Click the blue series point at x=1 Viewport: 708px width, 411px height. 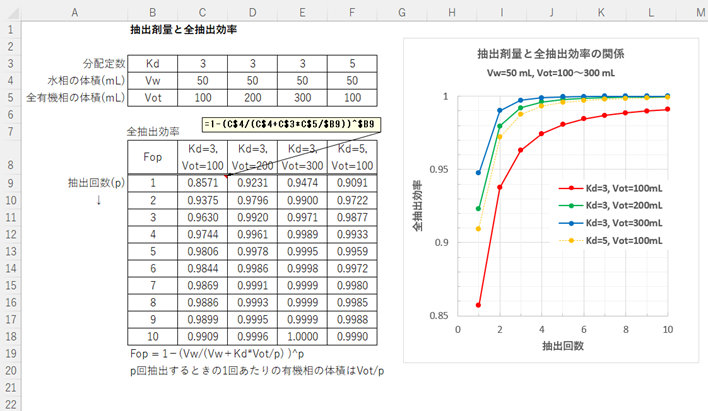(x=479, y=173)
